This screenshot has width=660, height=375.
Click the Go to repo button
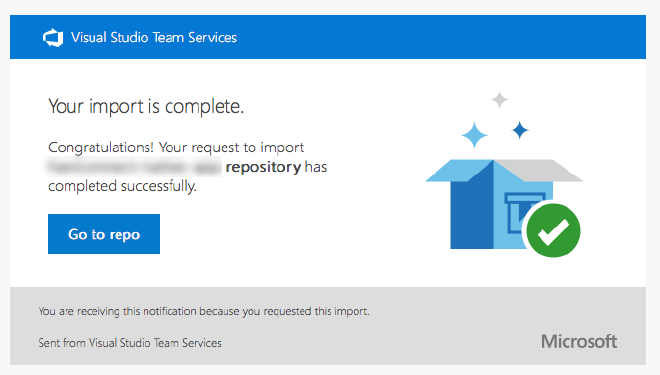tap(104, 234)
